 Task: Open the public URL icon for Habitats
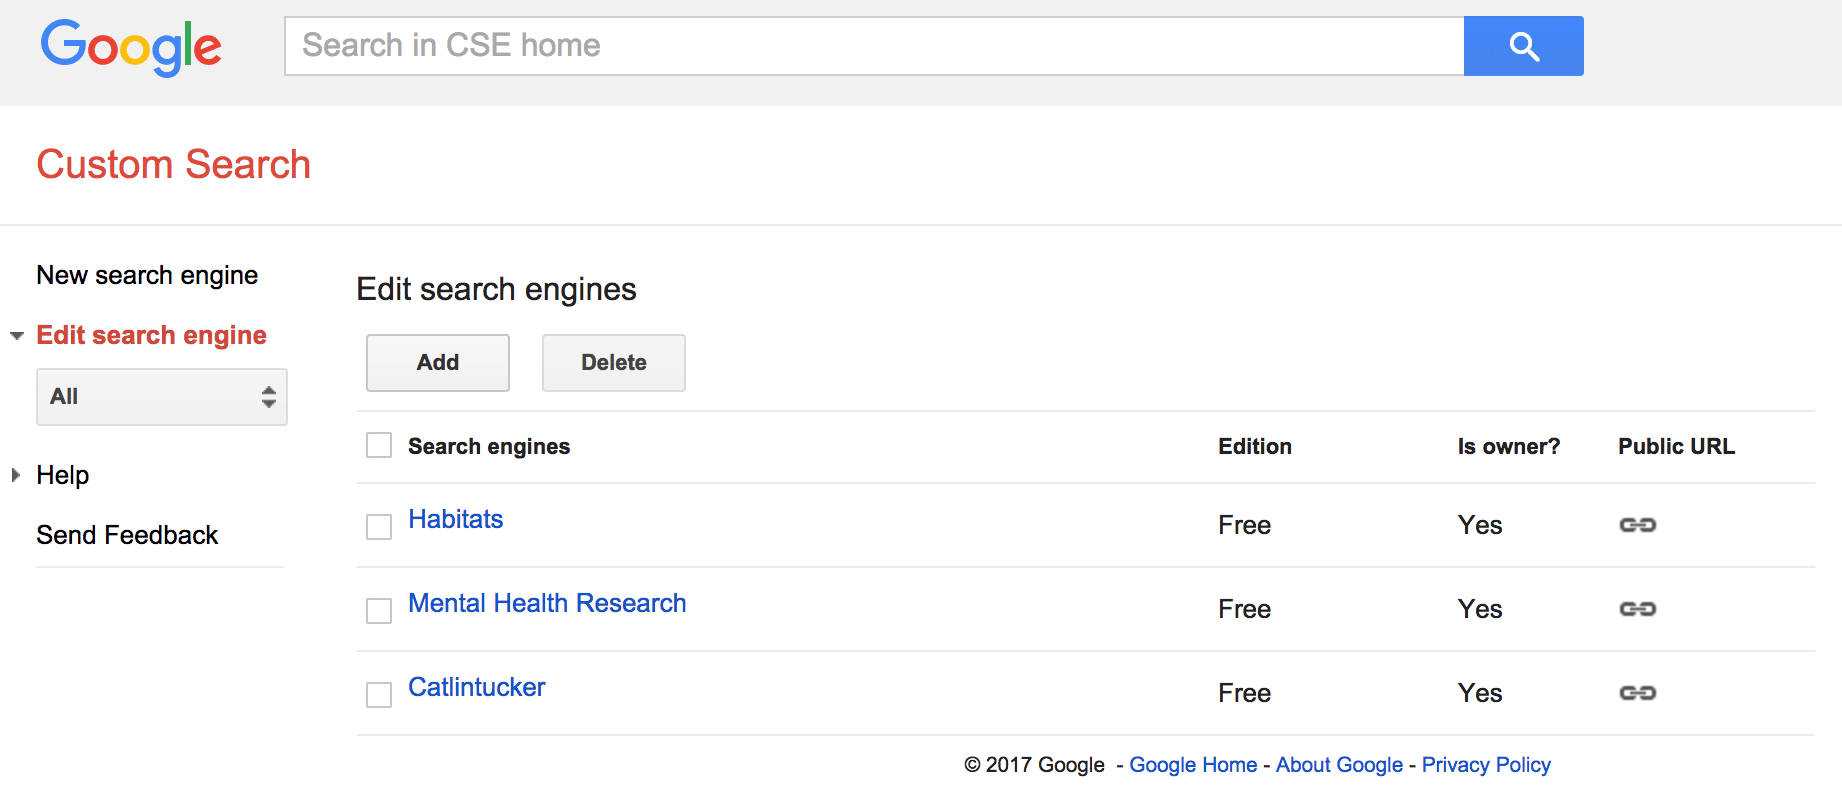[x=1638, y=524]
